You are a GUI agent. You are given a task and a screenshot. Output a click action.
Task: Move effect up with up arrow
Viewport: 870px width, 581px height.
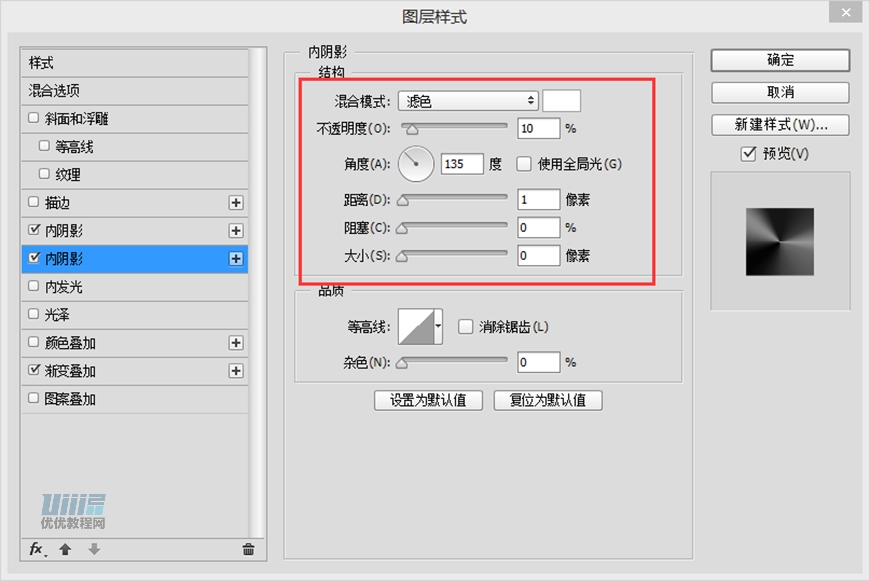65,549
